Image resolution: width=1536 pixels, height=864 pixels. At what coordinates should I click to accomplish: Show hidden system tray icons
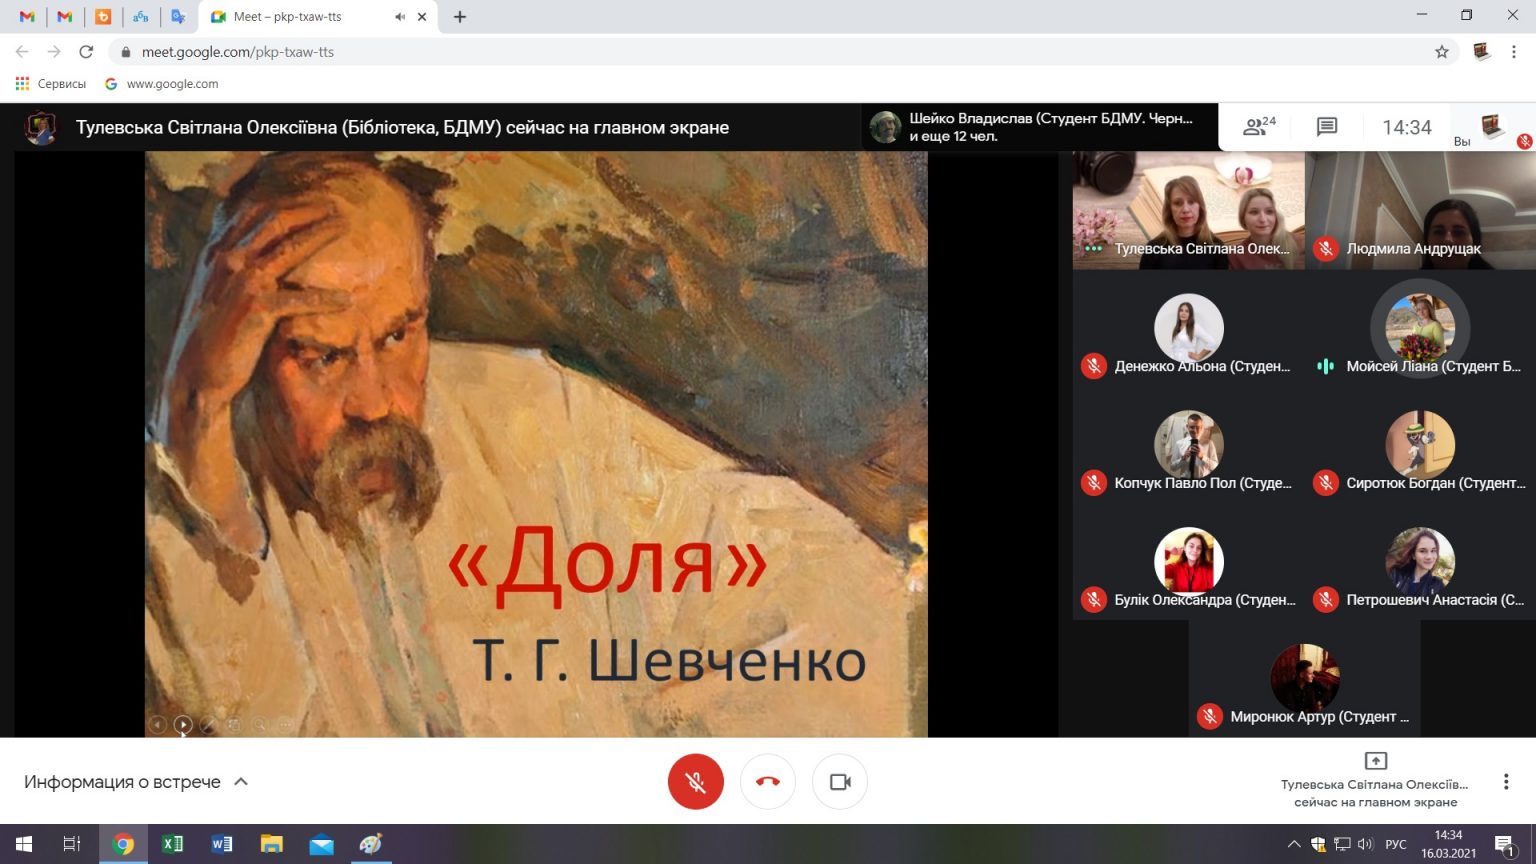click(x=1293, y=844)
